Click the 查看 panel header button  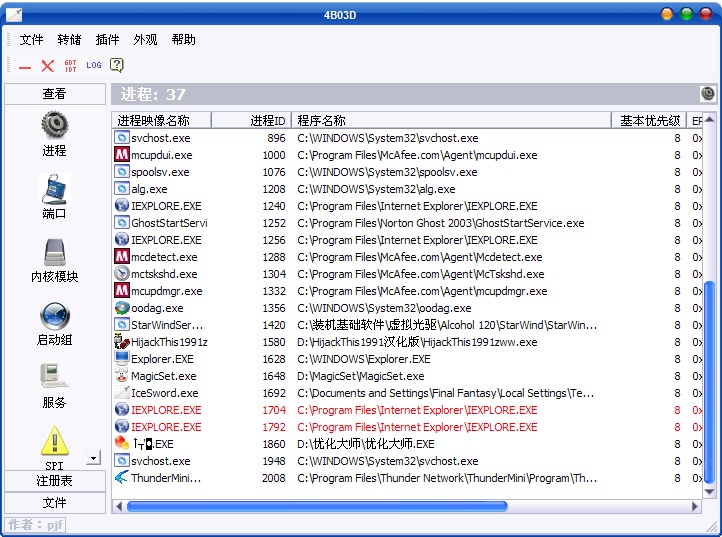click(55, 94)
